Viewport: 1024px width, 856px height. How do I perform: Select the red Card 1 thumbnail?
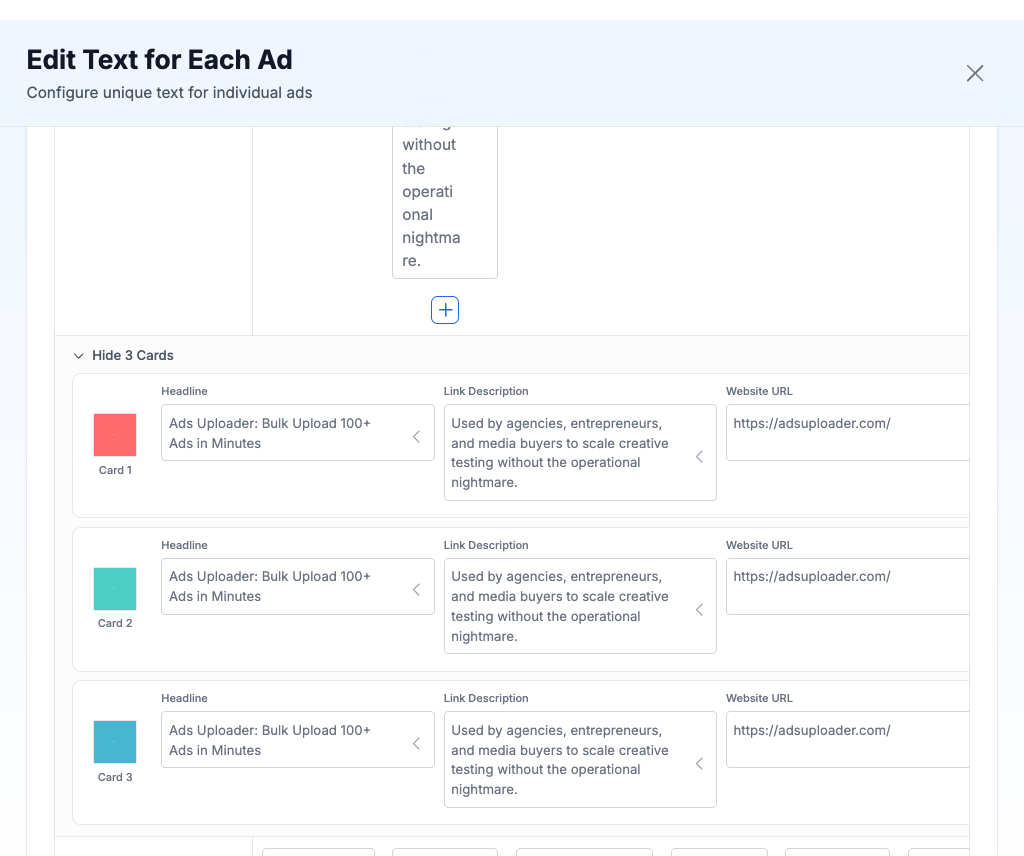115,435
